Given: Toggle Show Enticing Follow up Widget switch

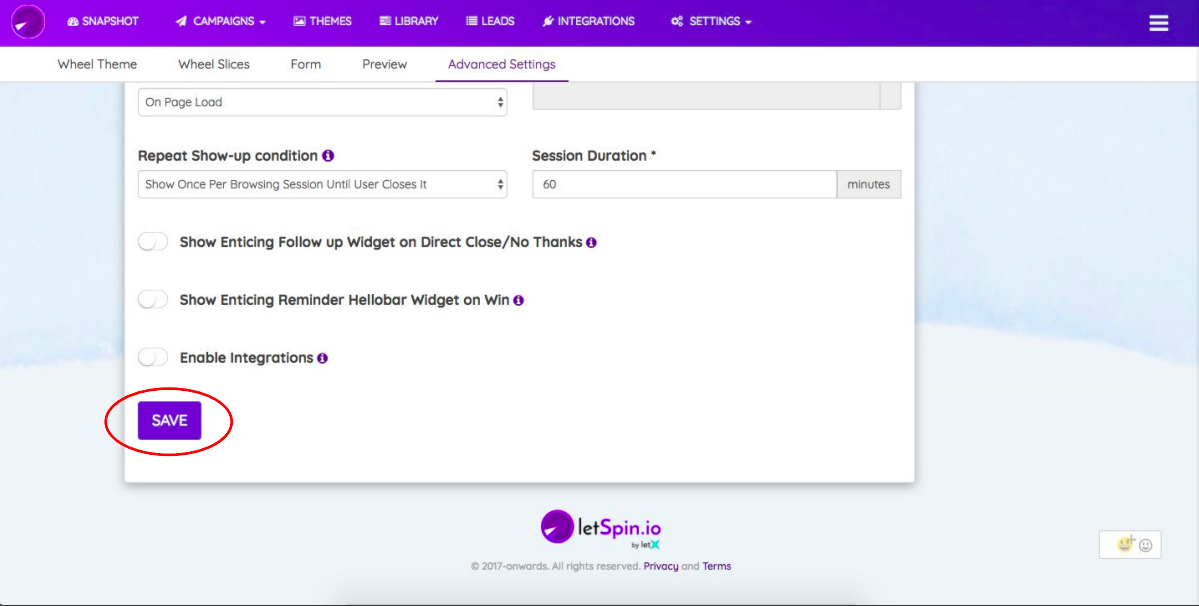Looking at the screenshot, I should [x=153, y=241].
